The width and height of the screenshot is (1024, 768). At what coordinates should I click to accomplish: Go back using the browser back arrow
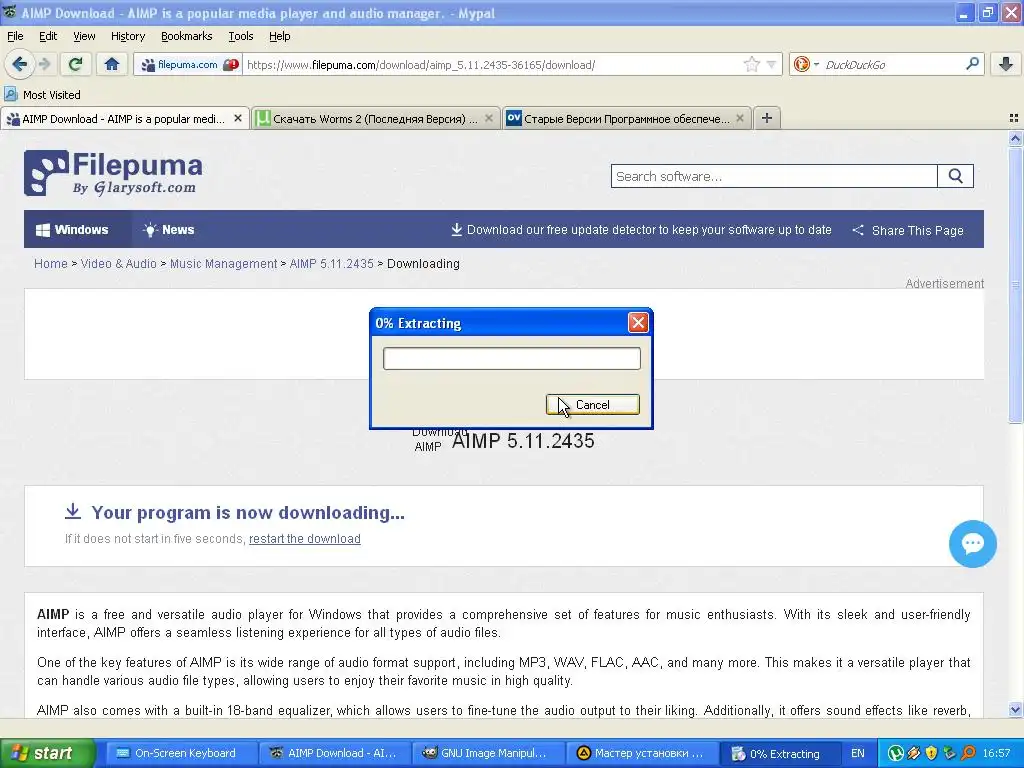[x=19, y=64]
